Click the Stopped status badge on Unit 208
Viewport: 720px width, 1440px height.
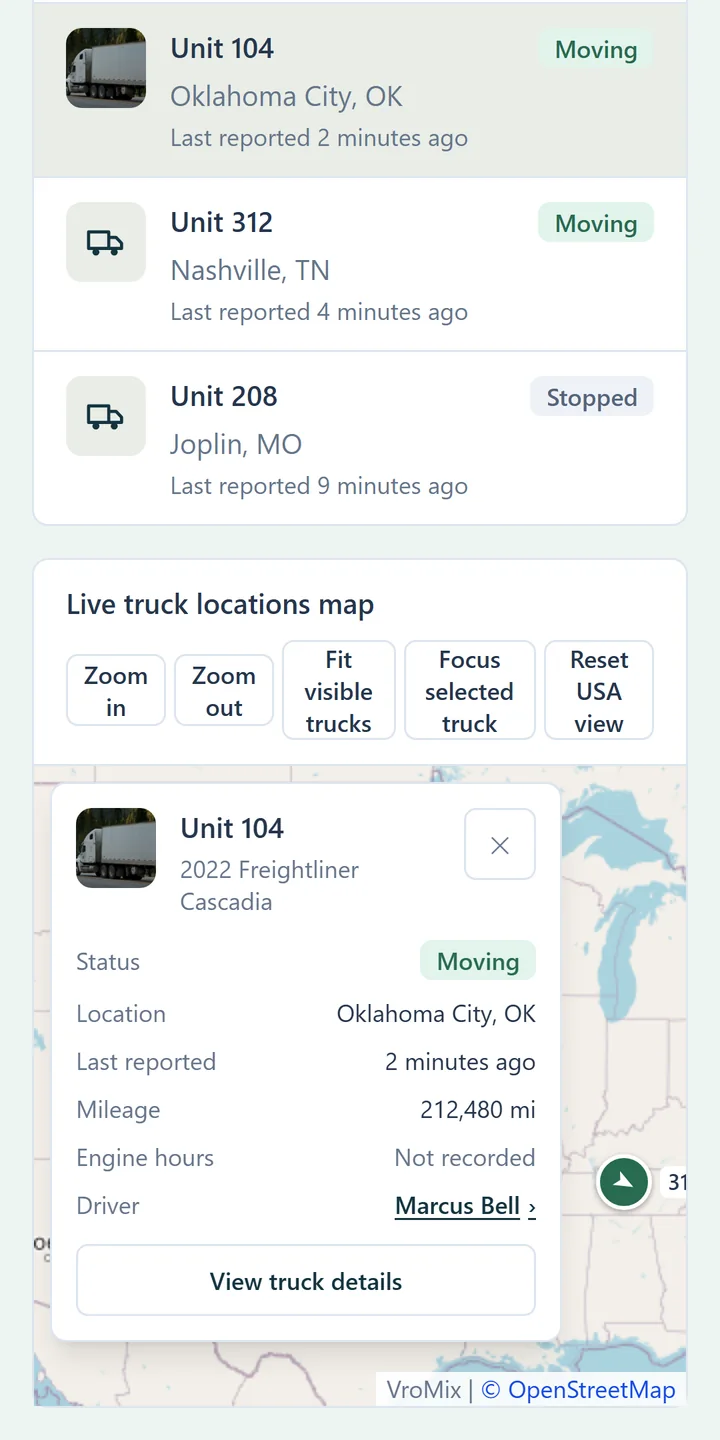(592, 397)
